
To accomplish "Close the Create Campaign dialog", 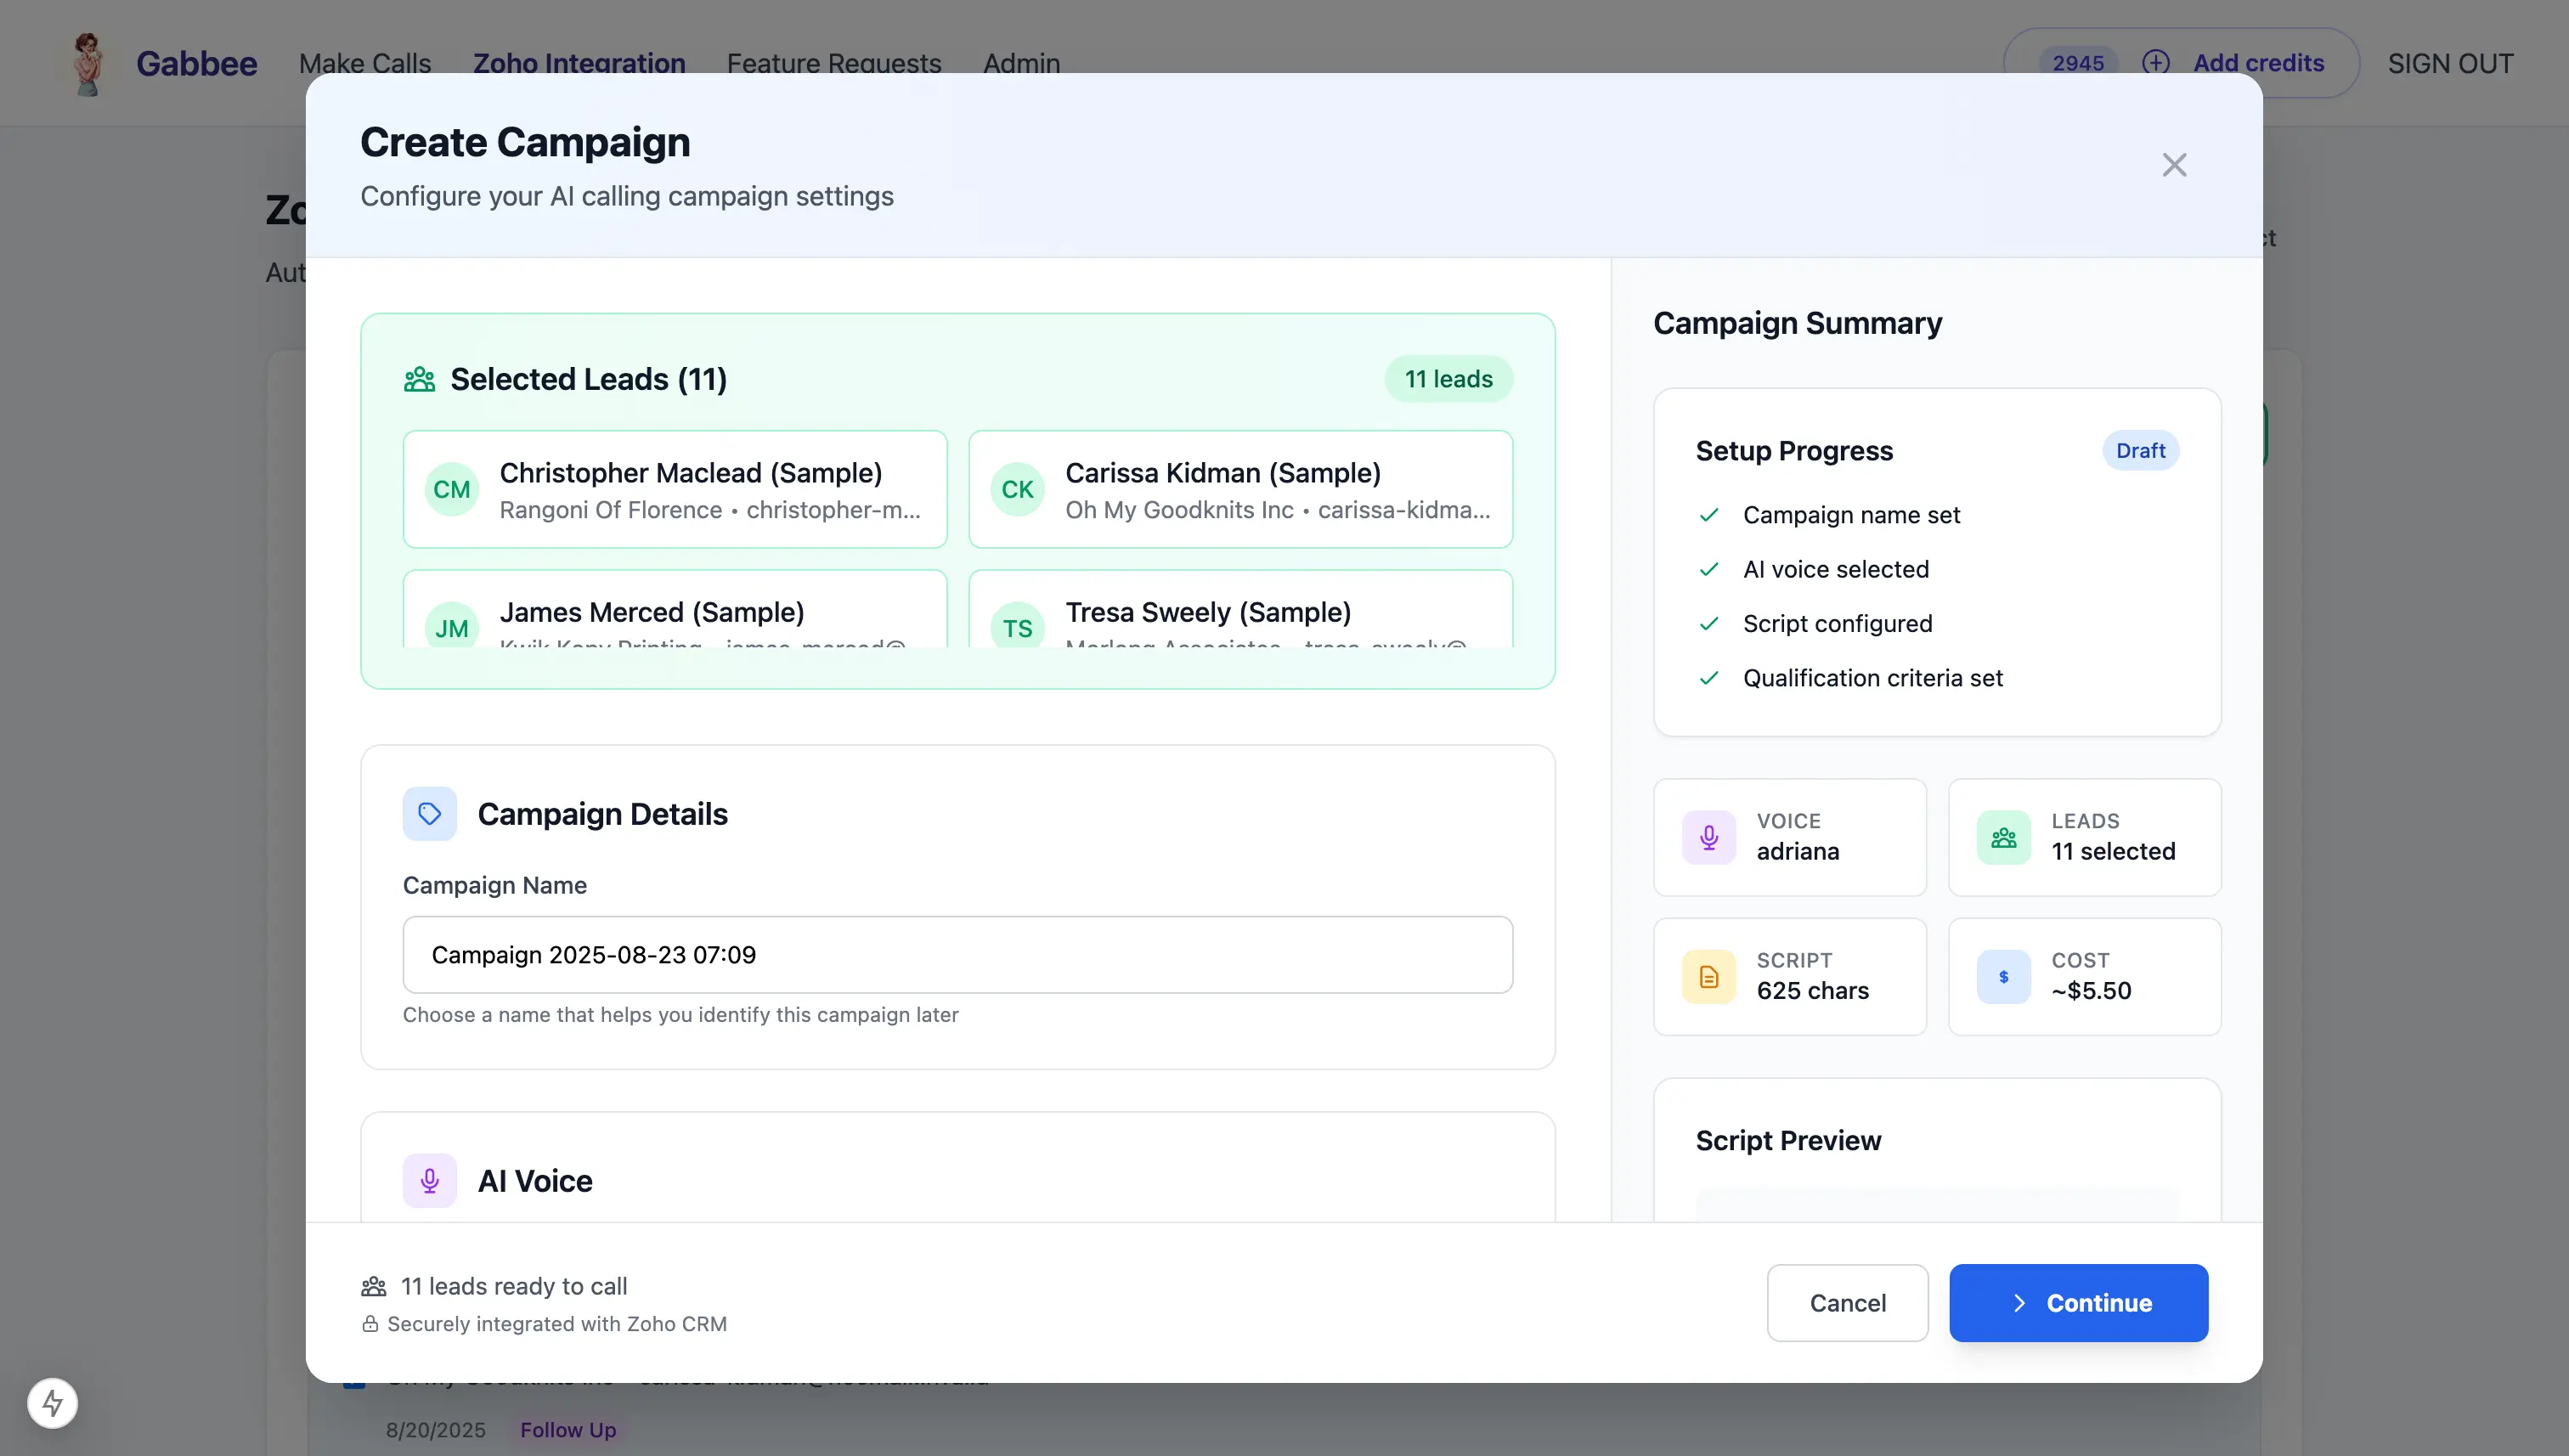I will click(x=2174, y=165).
